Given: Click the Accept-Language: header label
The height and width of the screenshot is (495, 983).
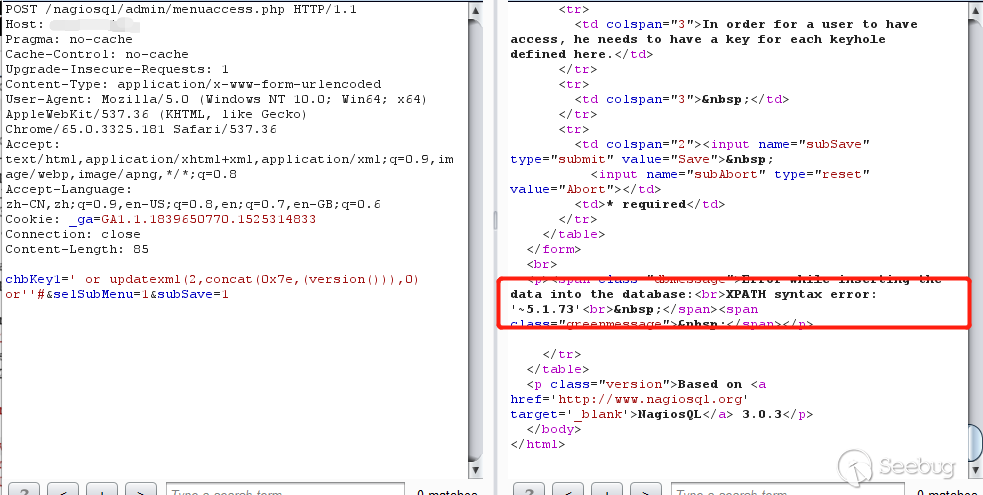Looking at the screenshot, I should (69, 189).
